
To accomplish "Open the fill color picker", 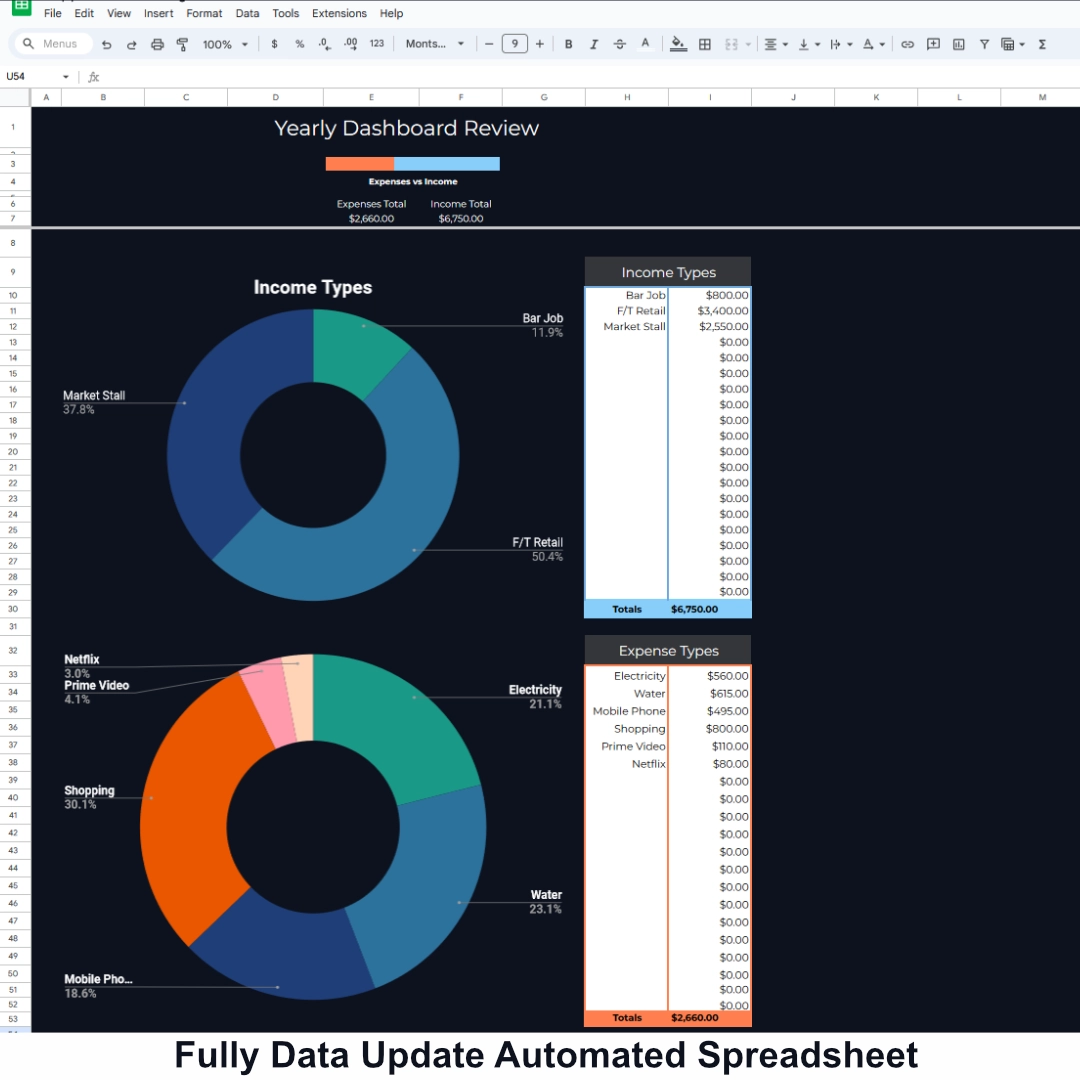I will [679, 44].
